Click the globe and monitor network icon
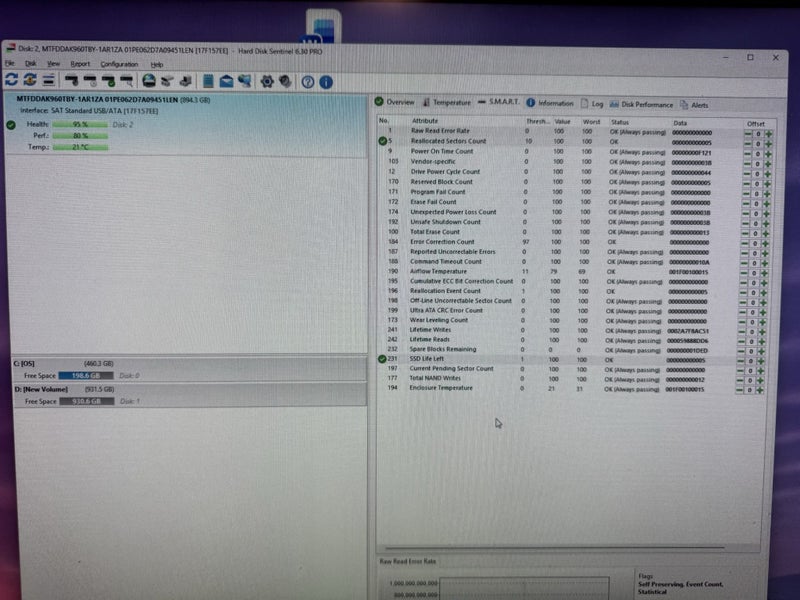 click(245, 81)
